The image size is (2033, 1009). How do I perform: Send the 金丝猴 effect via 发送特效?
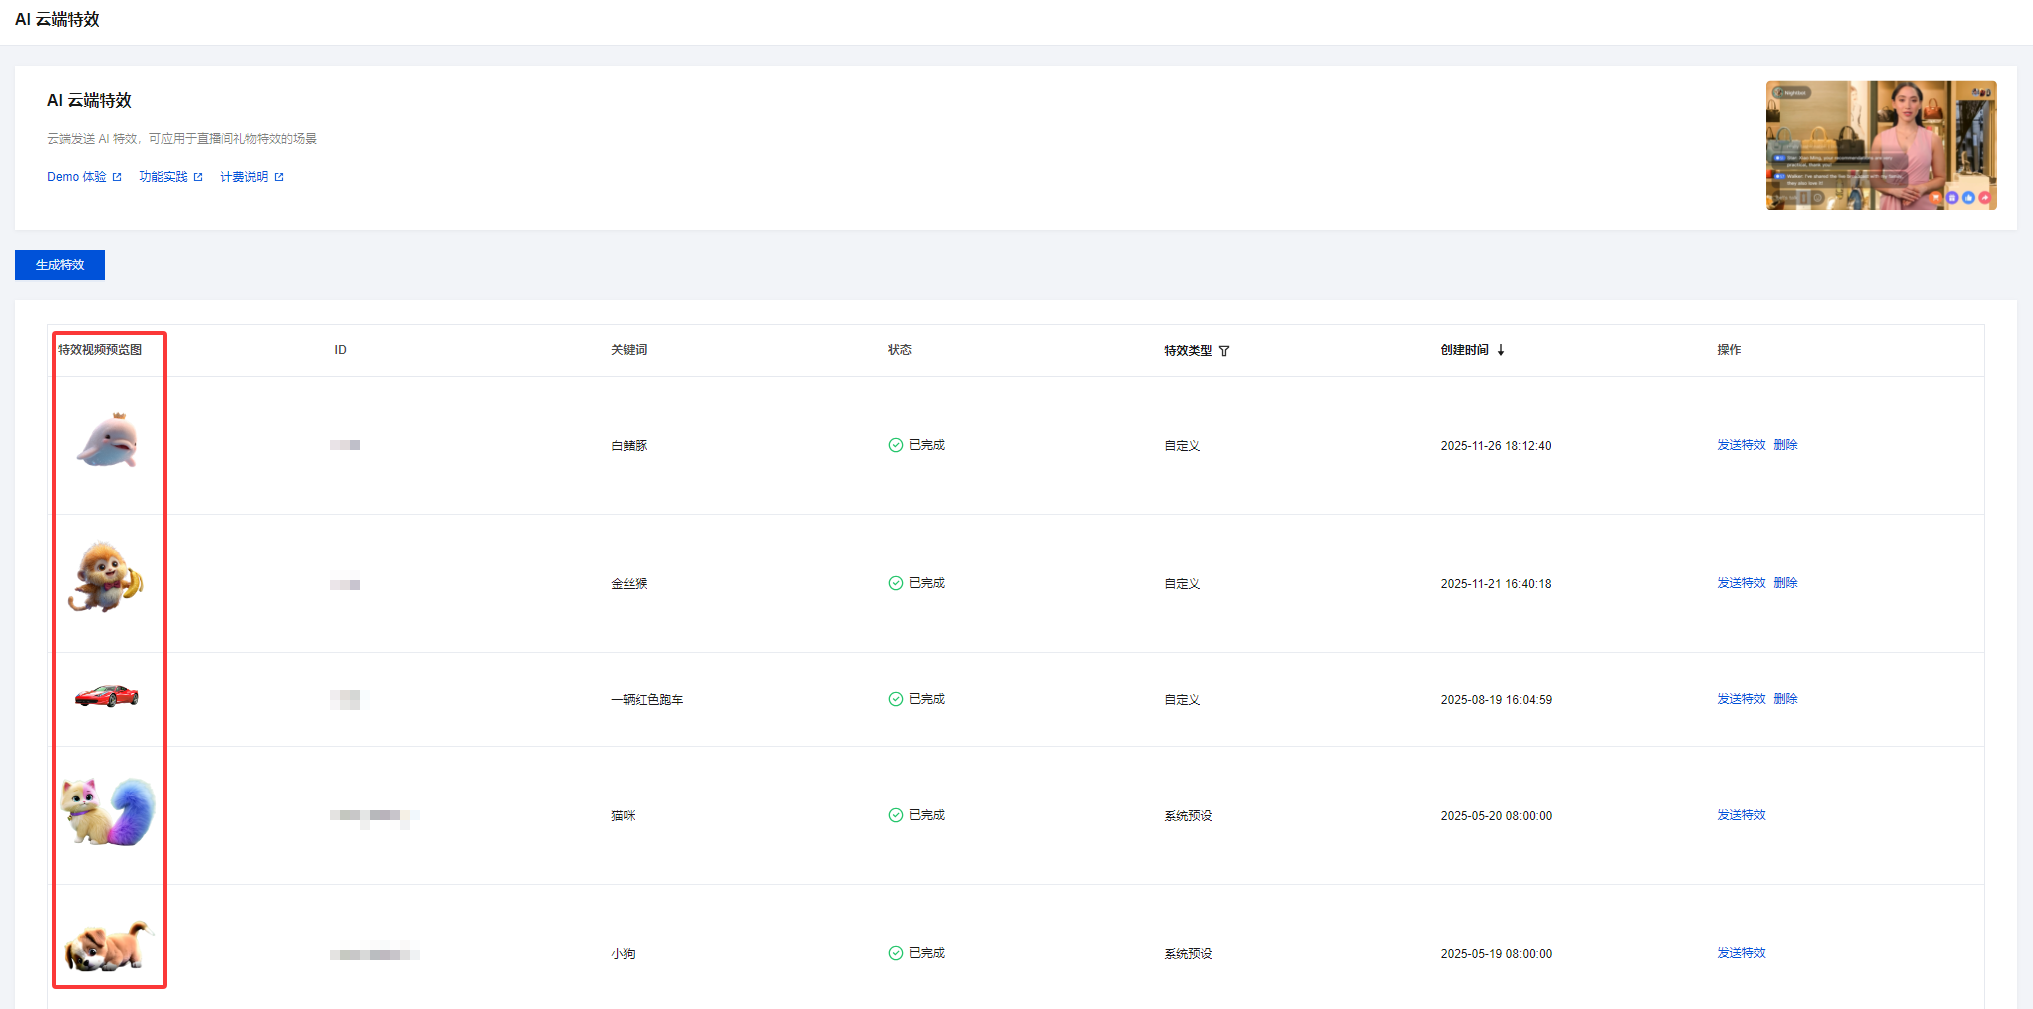coord(1741,583)
